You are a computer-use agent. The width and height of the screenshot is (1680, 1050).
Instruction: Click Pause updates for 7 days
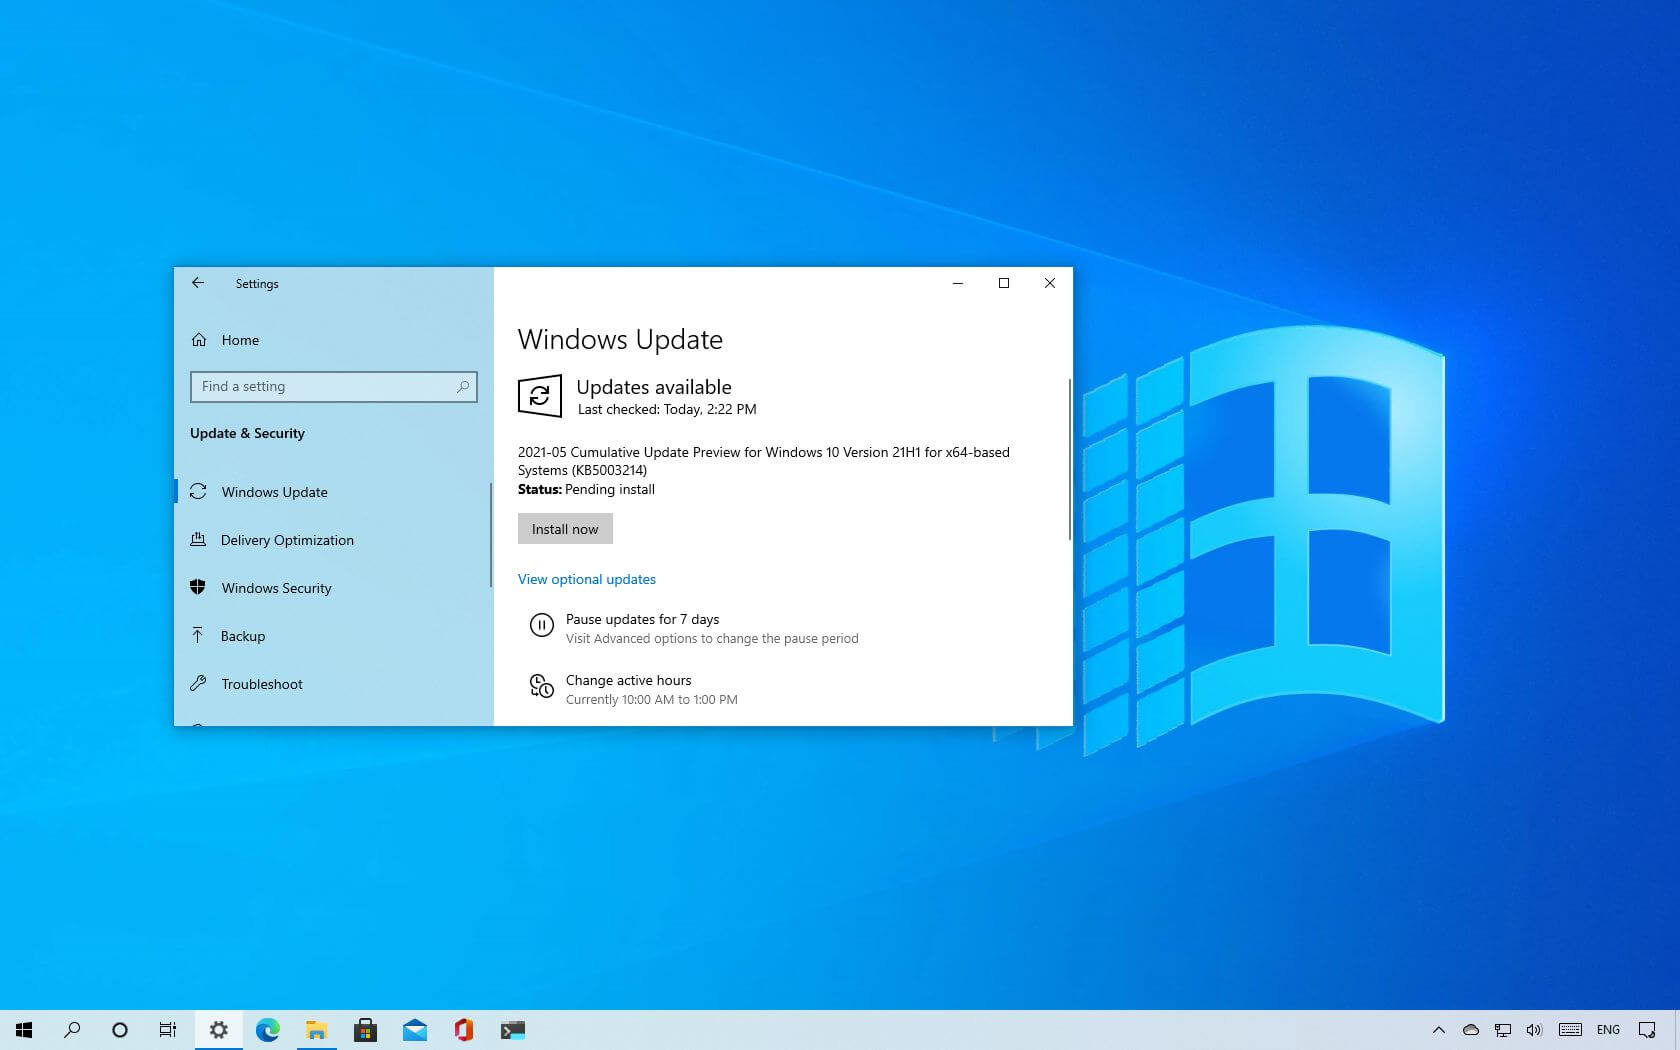642,620
